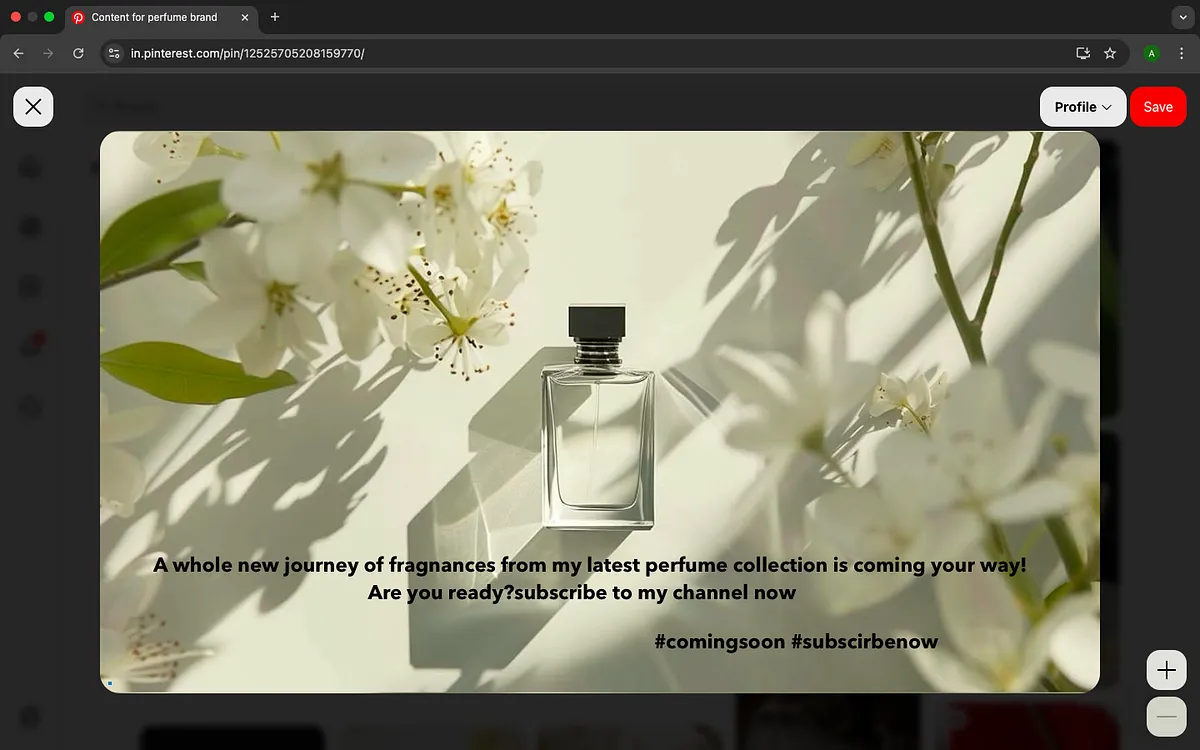This screenshot has height=750, width=1200.
Task: Zoom out of the pin image
Action: click(x=1166, y=717)
